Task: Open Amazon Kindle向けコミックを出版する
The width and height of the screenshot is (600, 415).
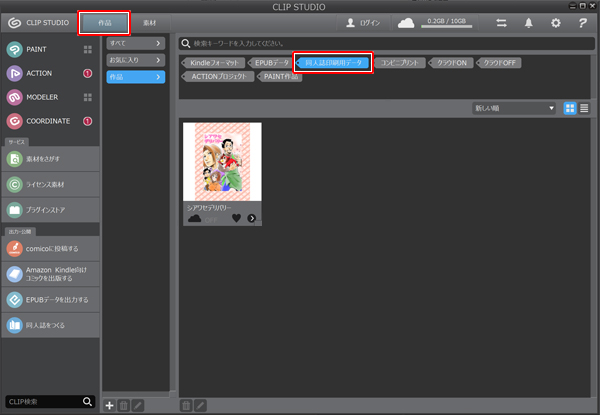Action: (51, 274)
